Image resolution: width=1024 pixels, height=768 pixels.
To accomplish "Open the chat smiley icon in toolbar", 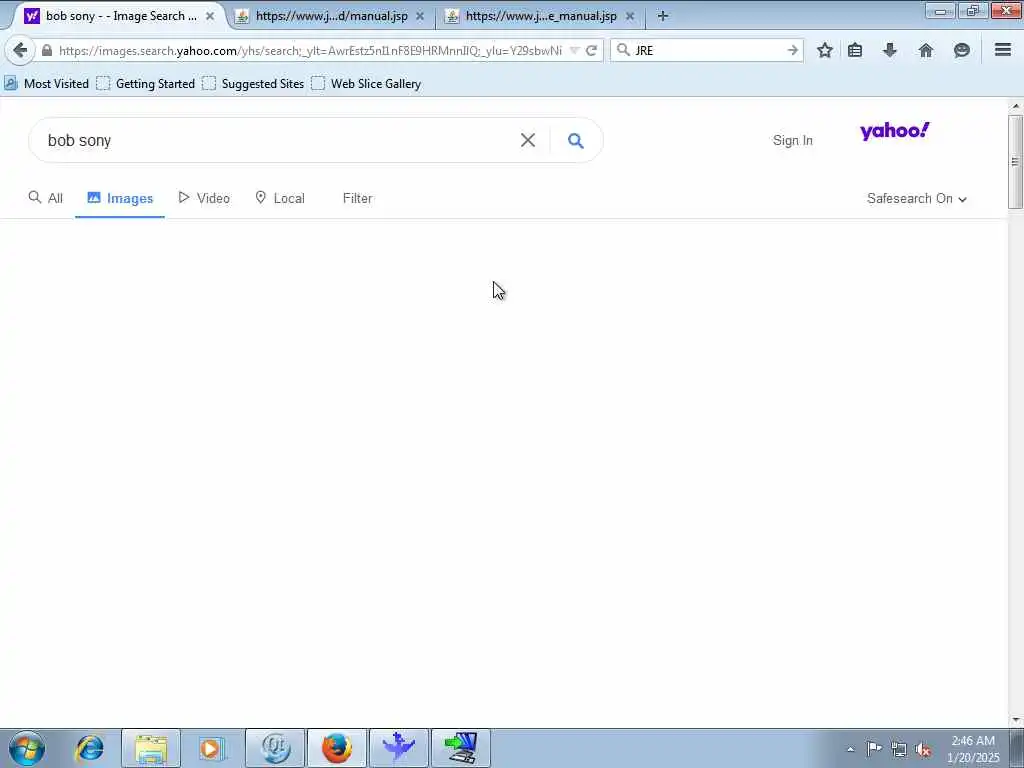I will pyautogui.click(x=961, y=50).
